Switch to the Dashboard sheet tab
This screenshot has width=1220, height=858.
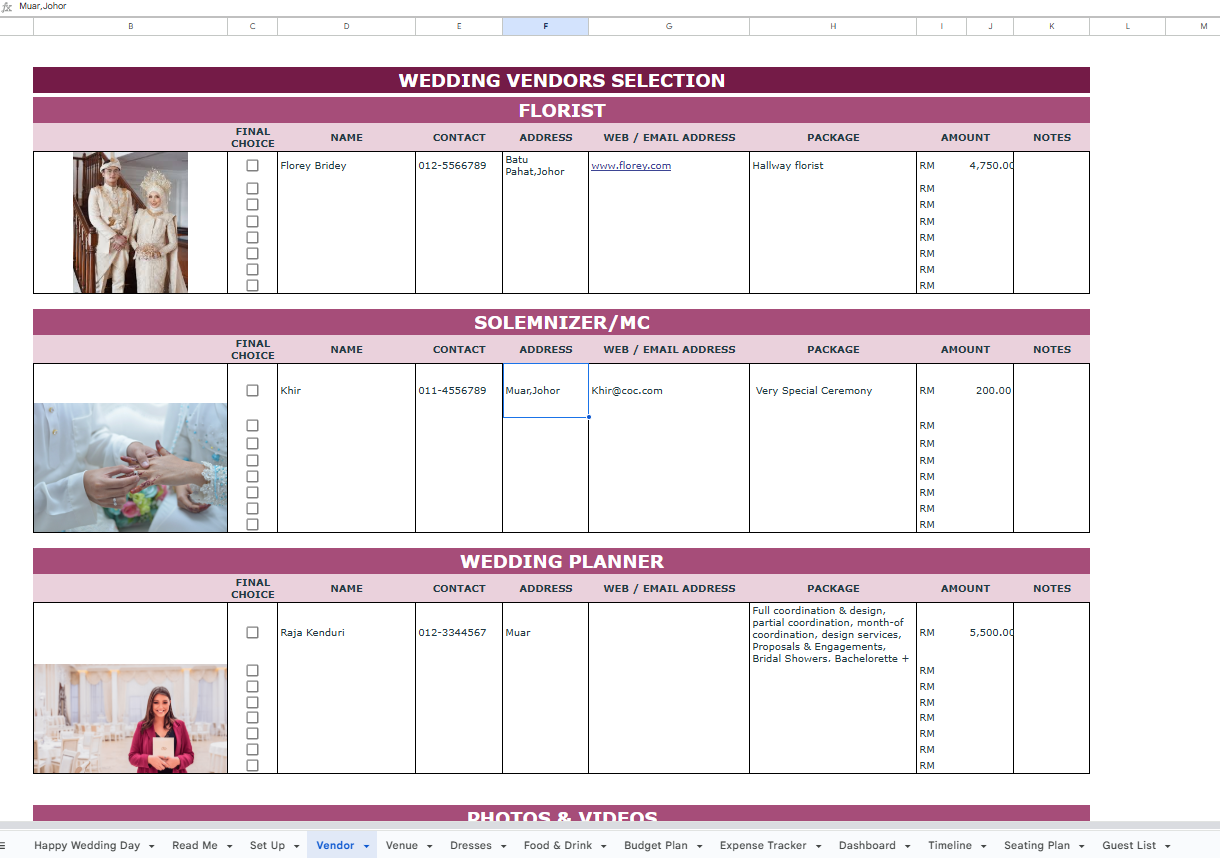(866, 846)
